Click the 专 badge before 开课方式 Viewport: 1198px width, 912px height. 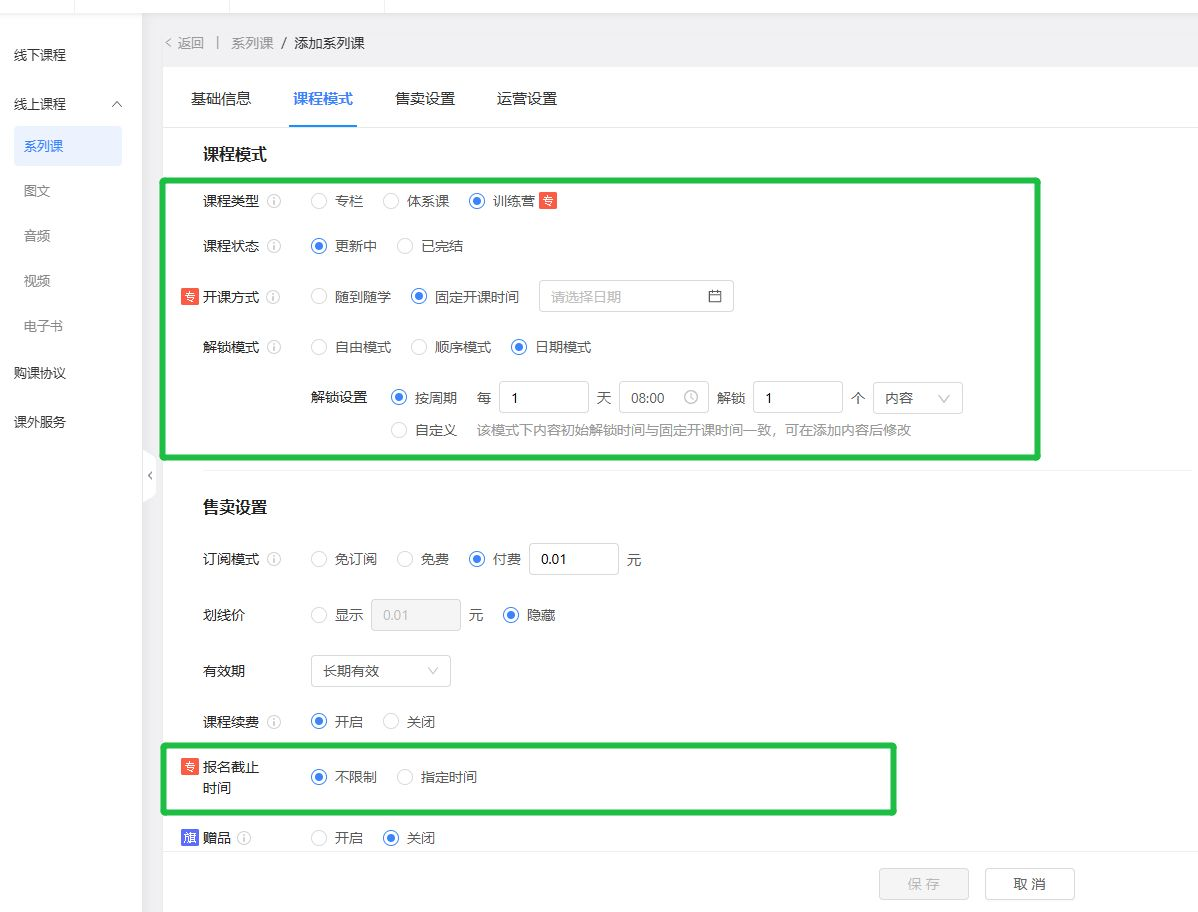click(189, 296)
